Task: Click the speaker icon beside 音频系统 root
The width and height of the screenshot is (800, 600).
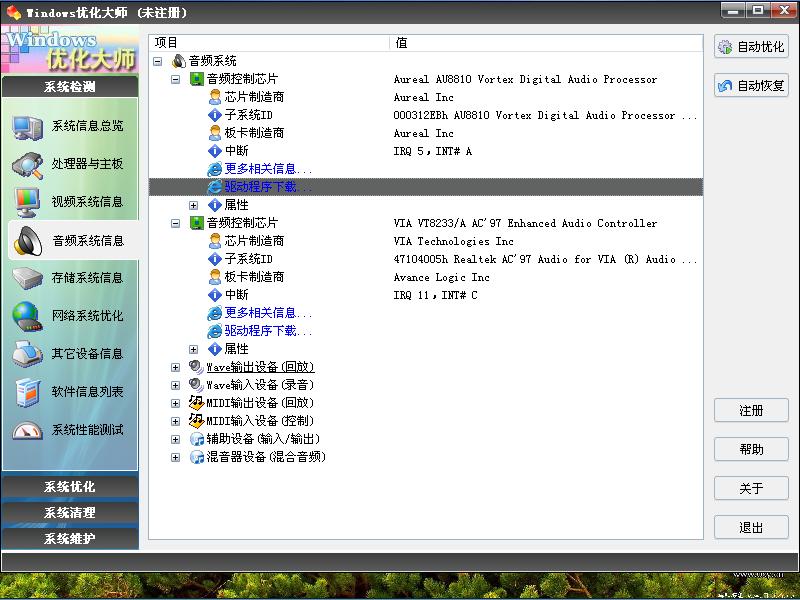Action: point(179,61)
